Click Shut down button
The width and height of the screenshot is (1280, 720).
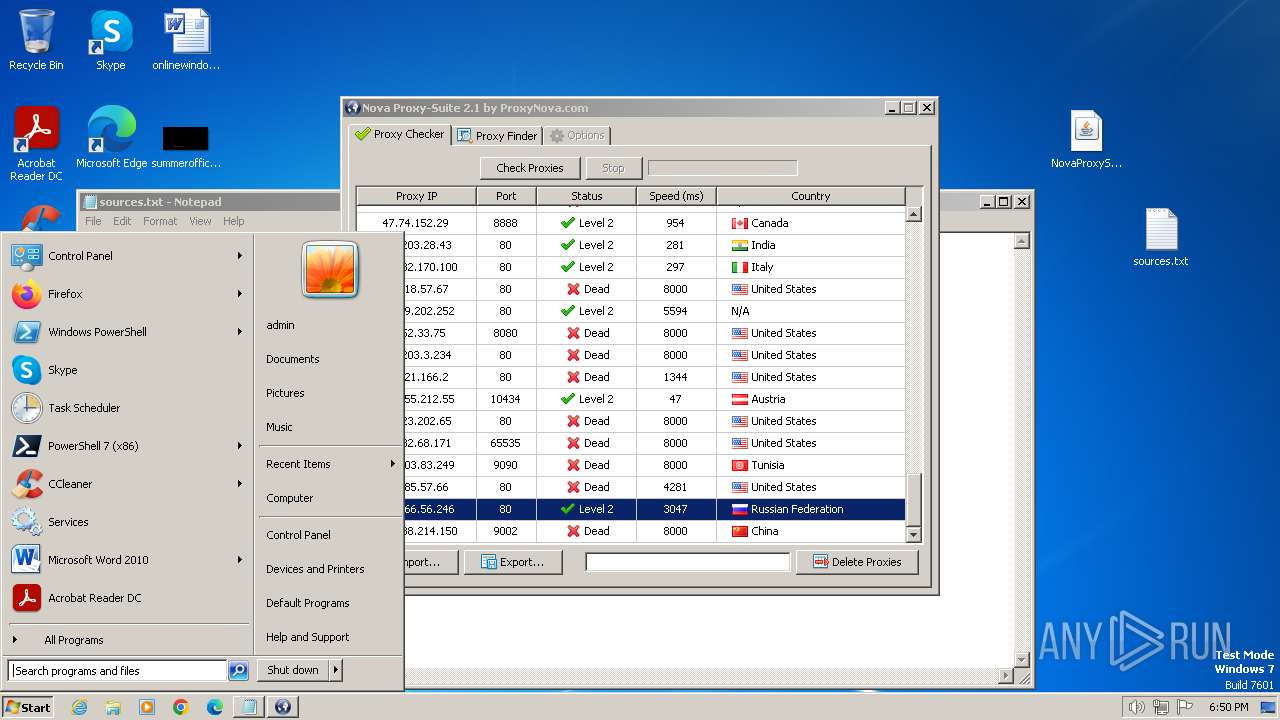click(x=293, y=670)
